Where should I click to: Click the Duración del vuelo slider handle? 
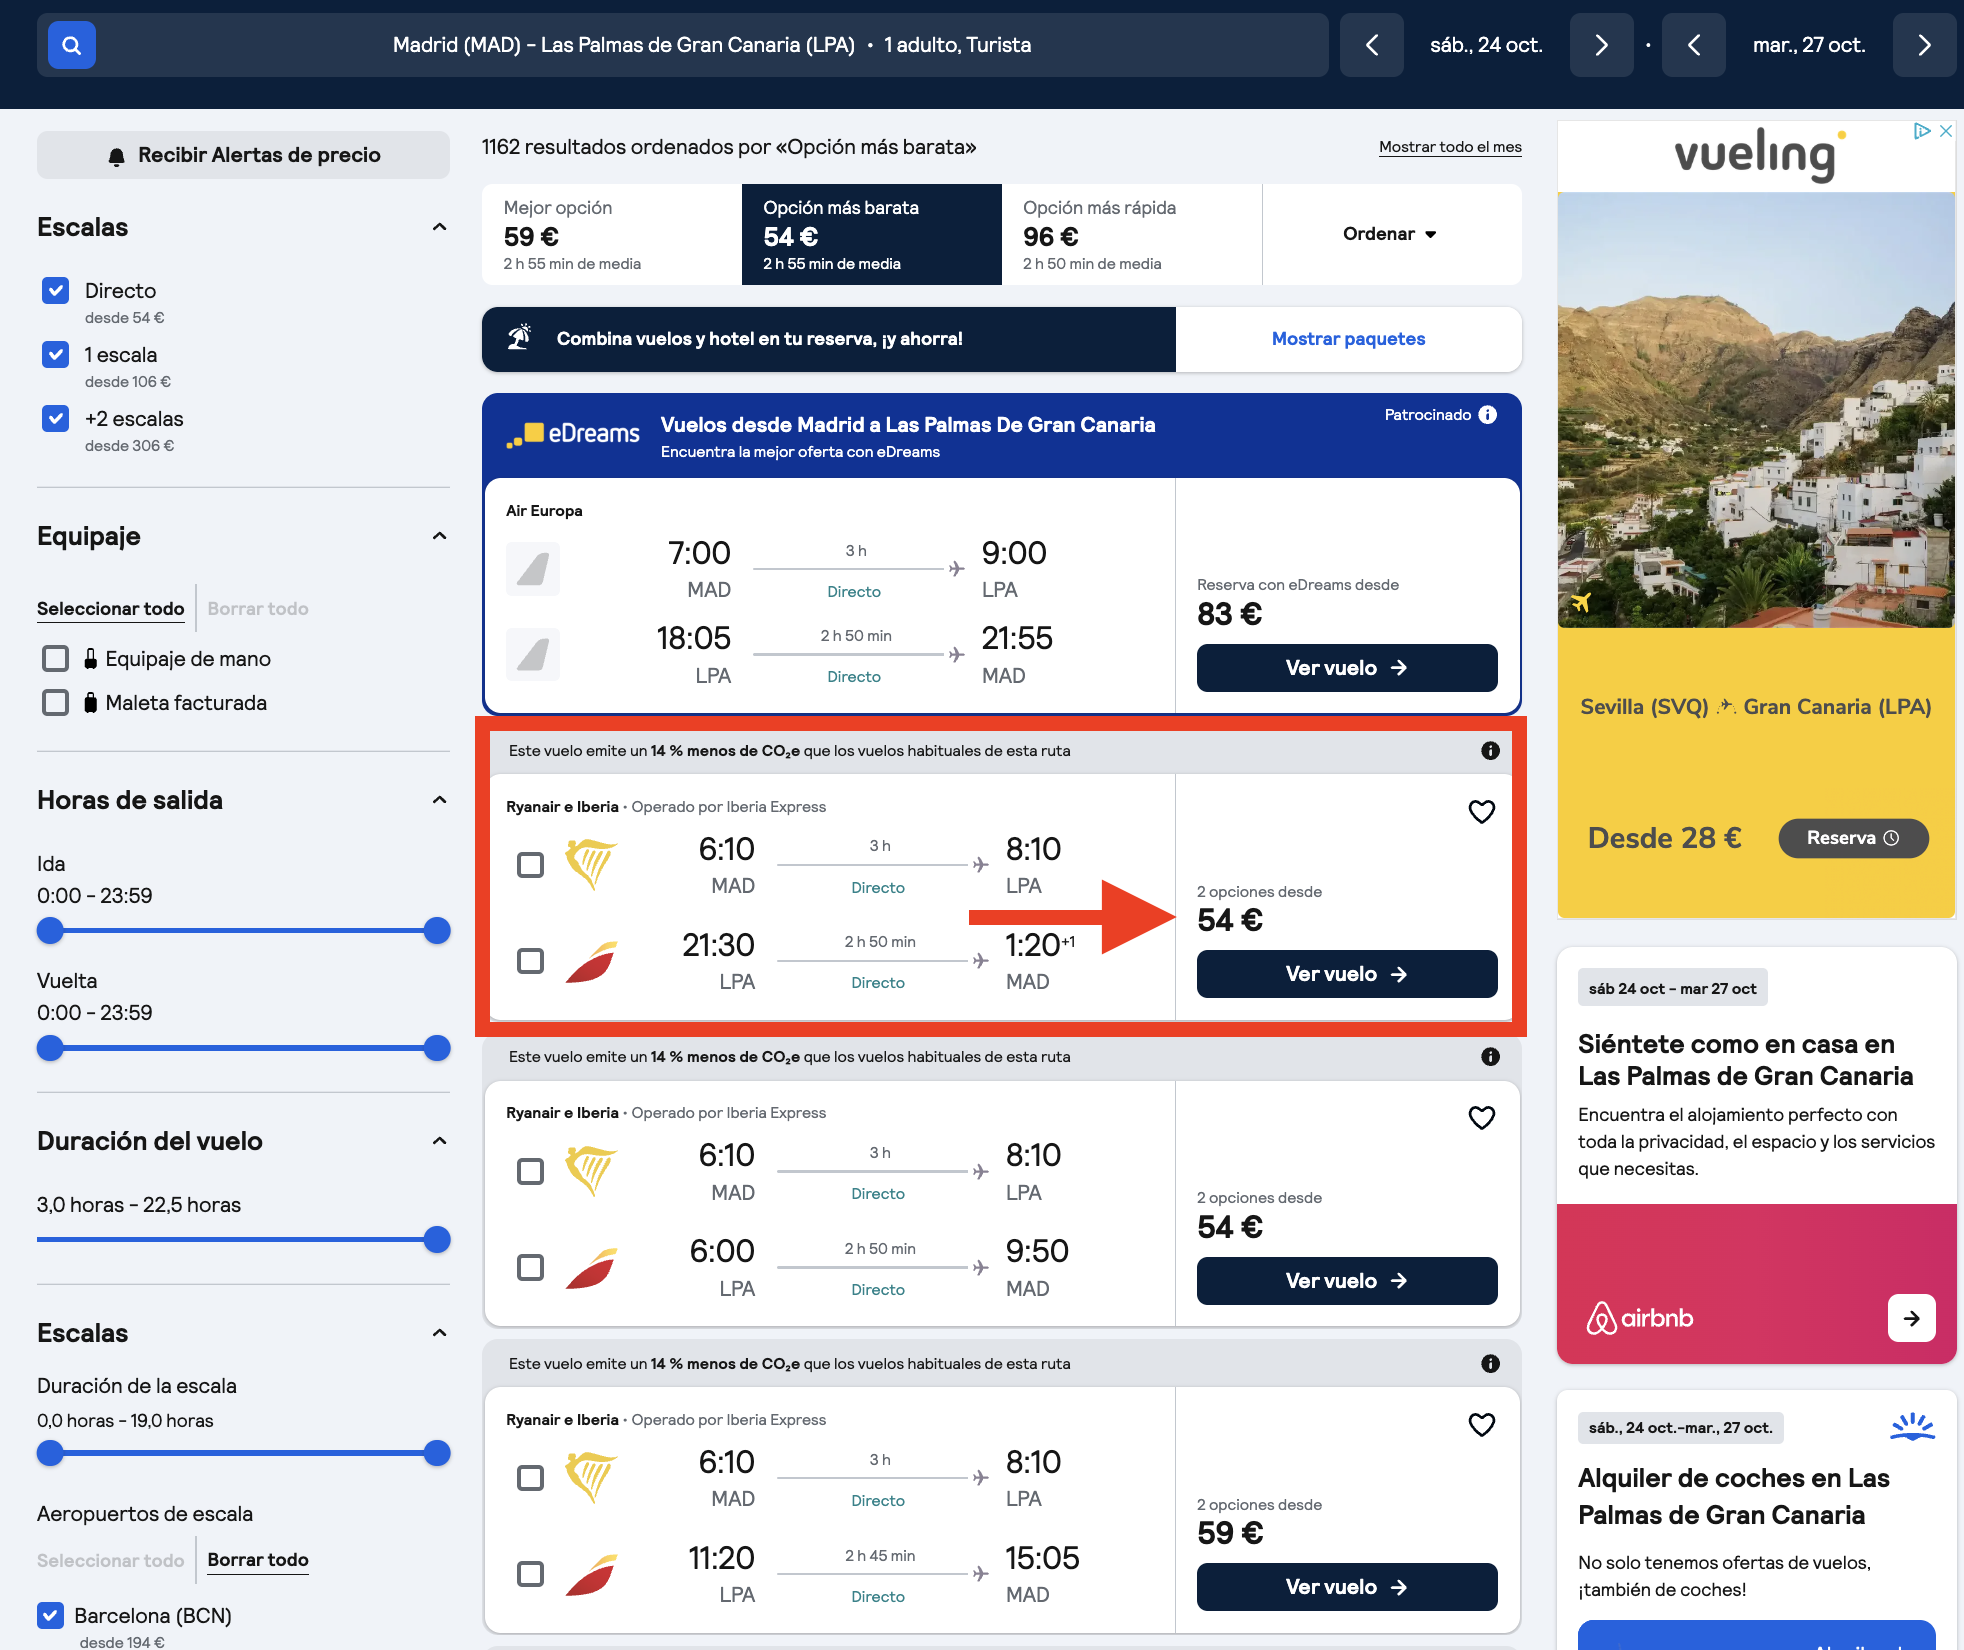tap(437, 1240)
